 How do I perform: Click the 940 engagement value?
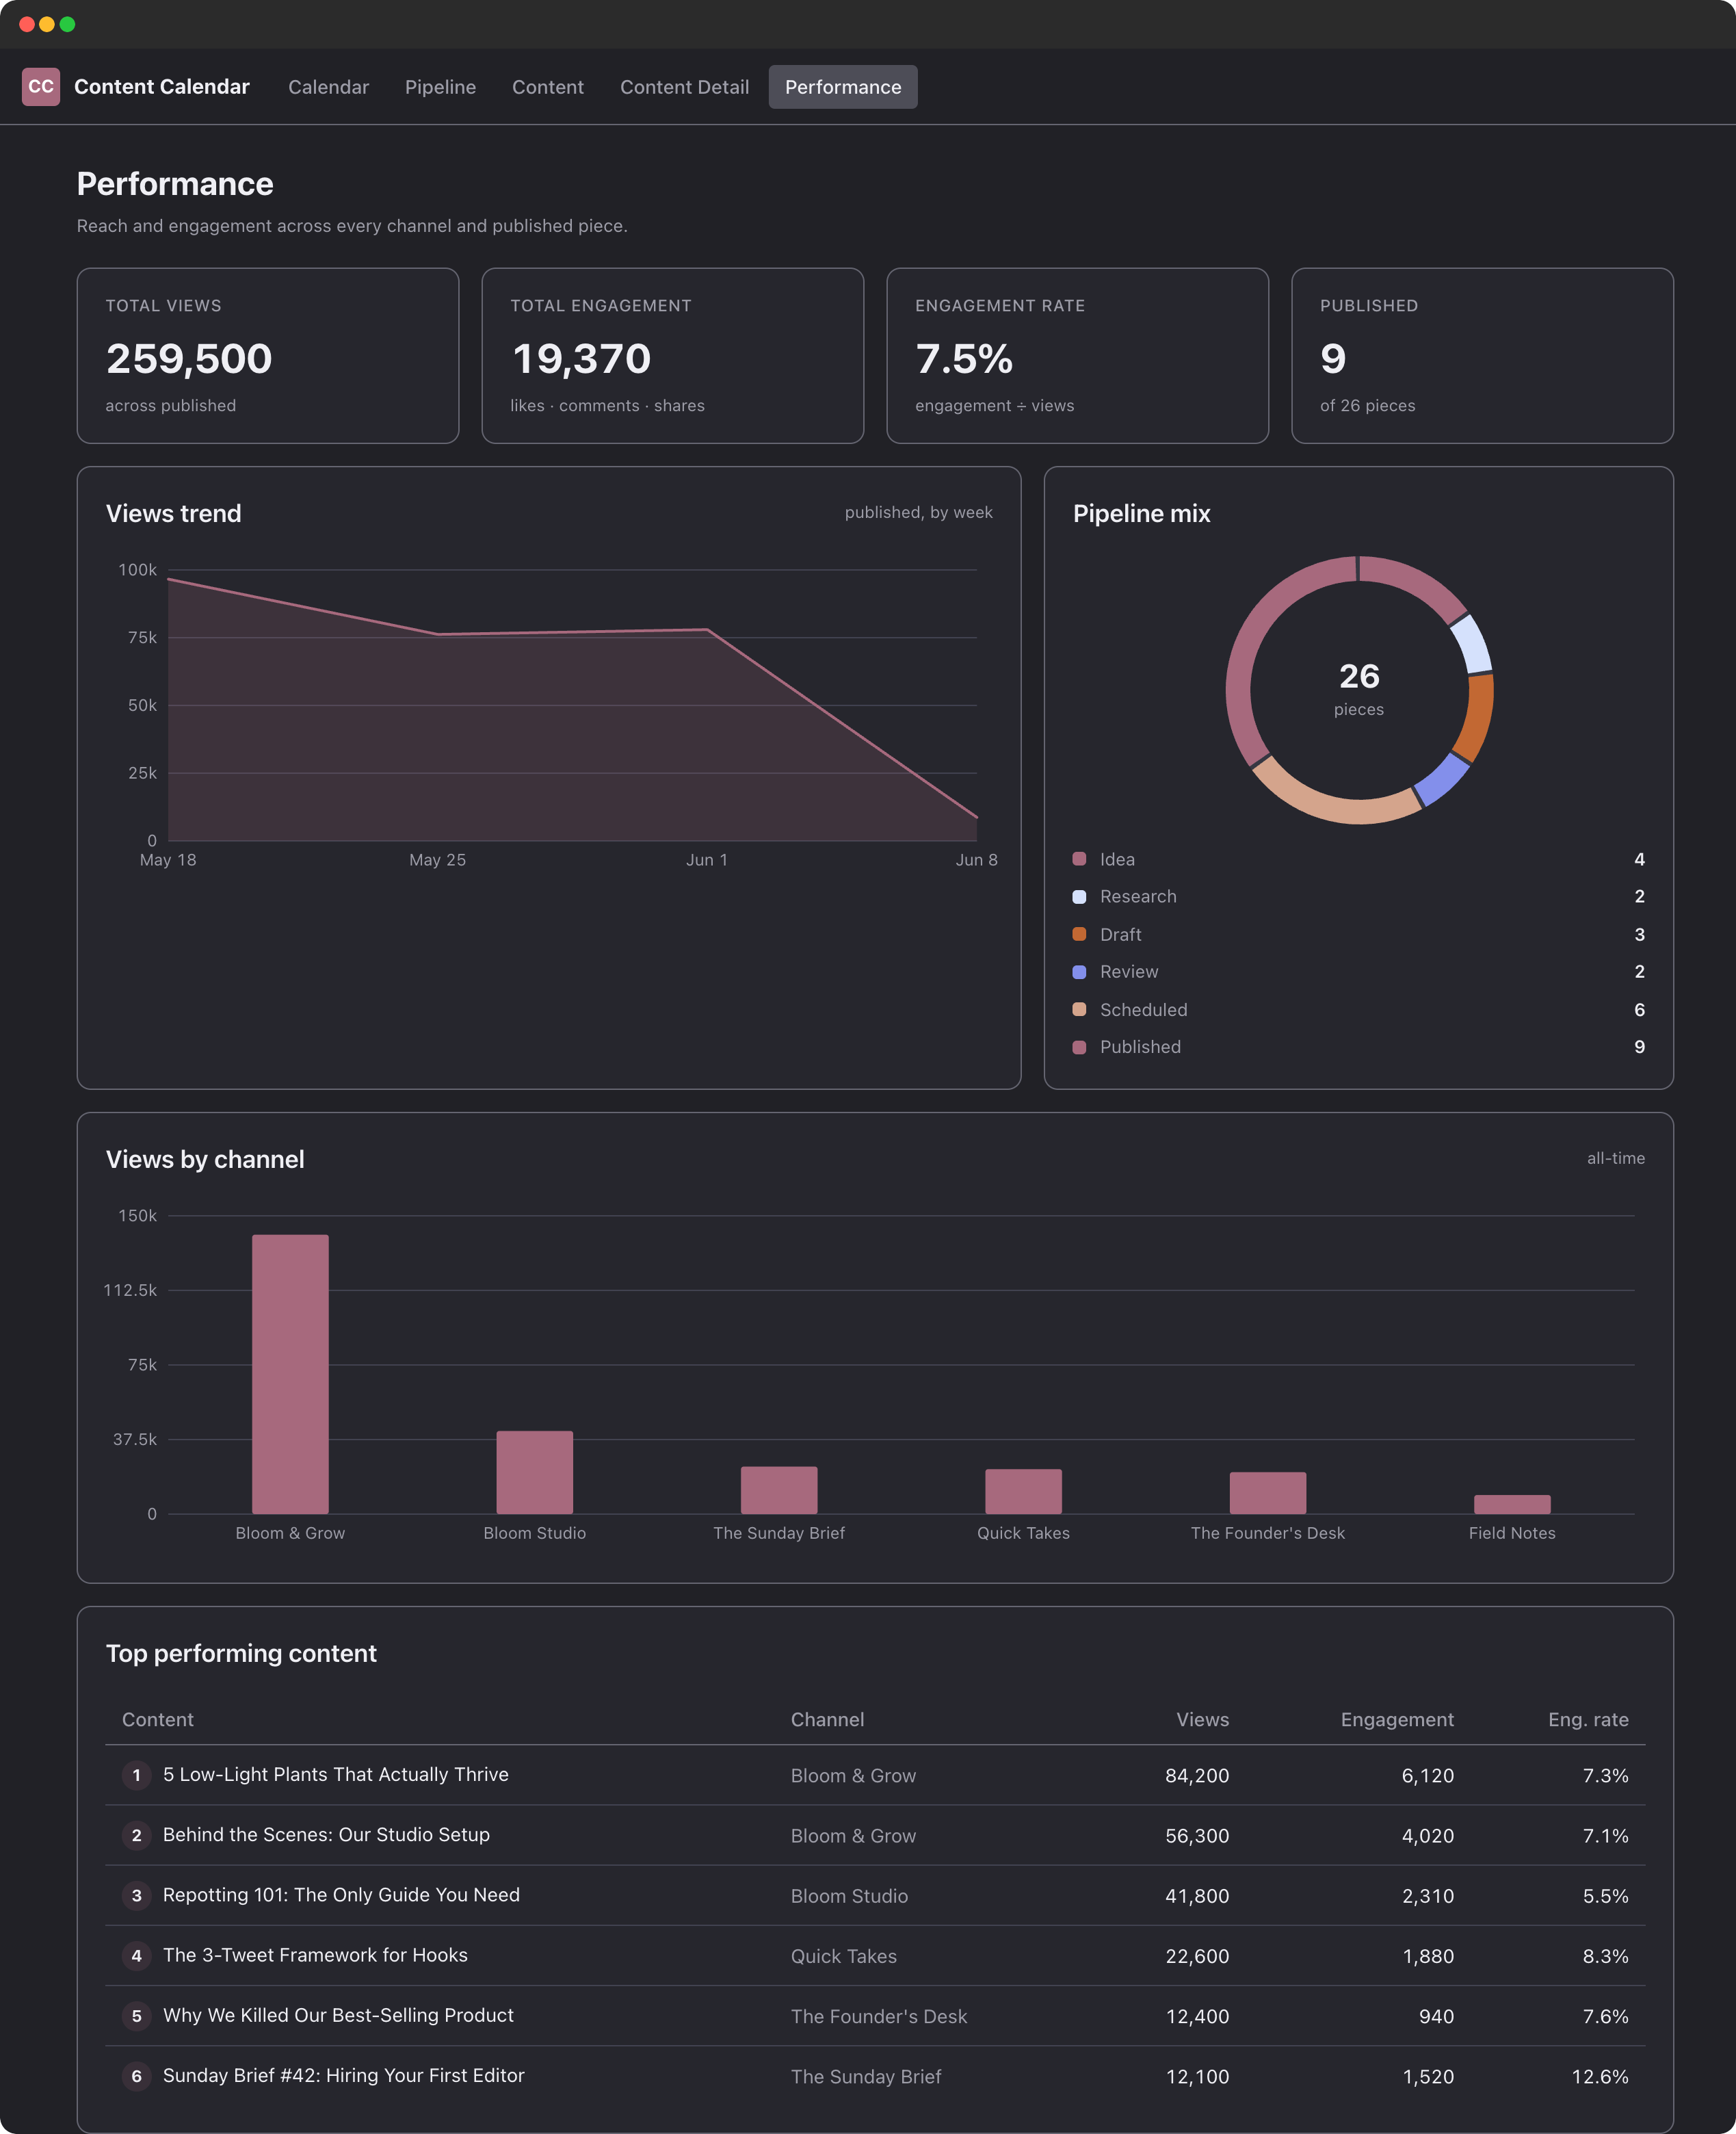pos(1436,2016)
